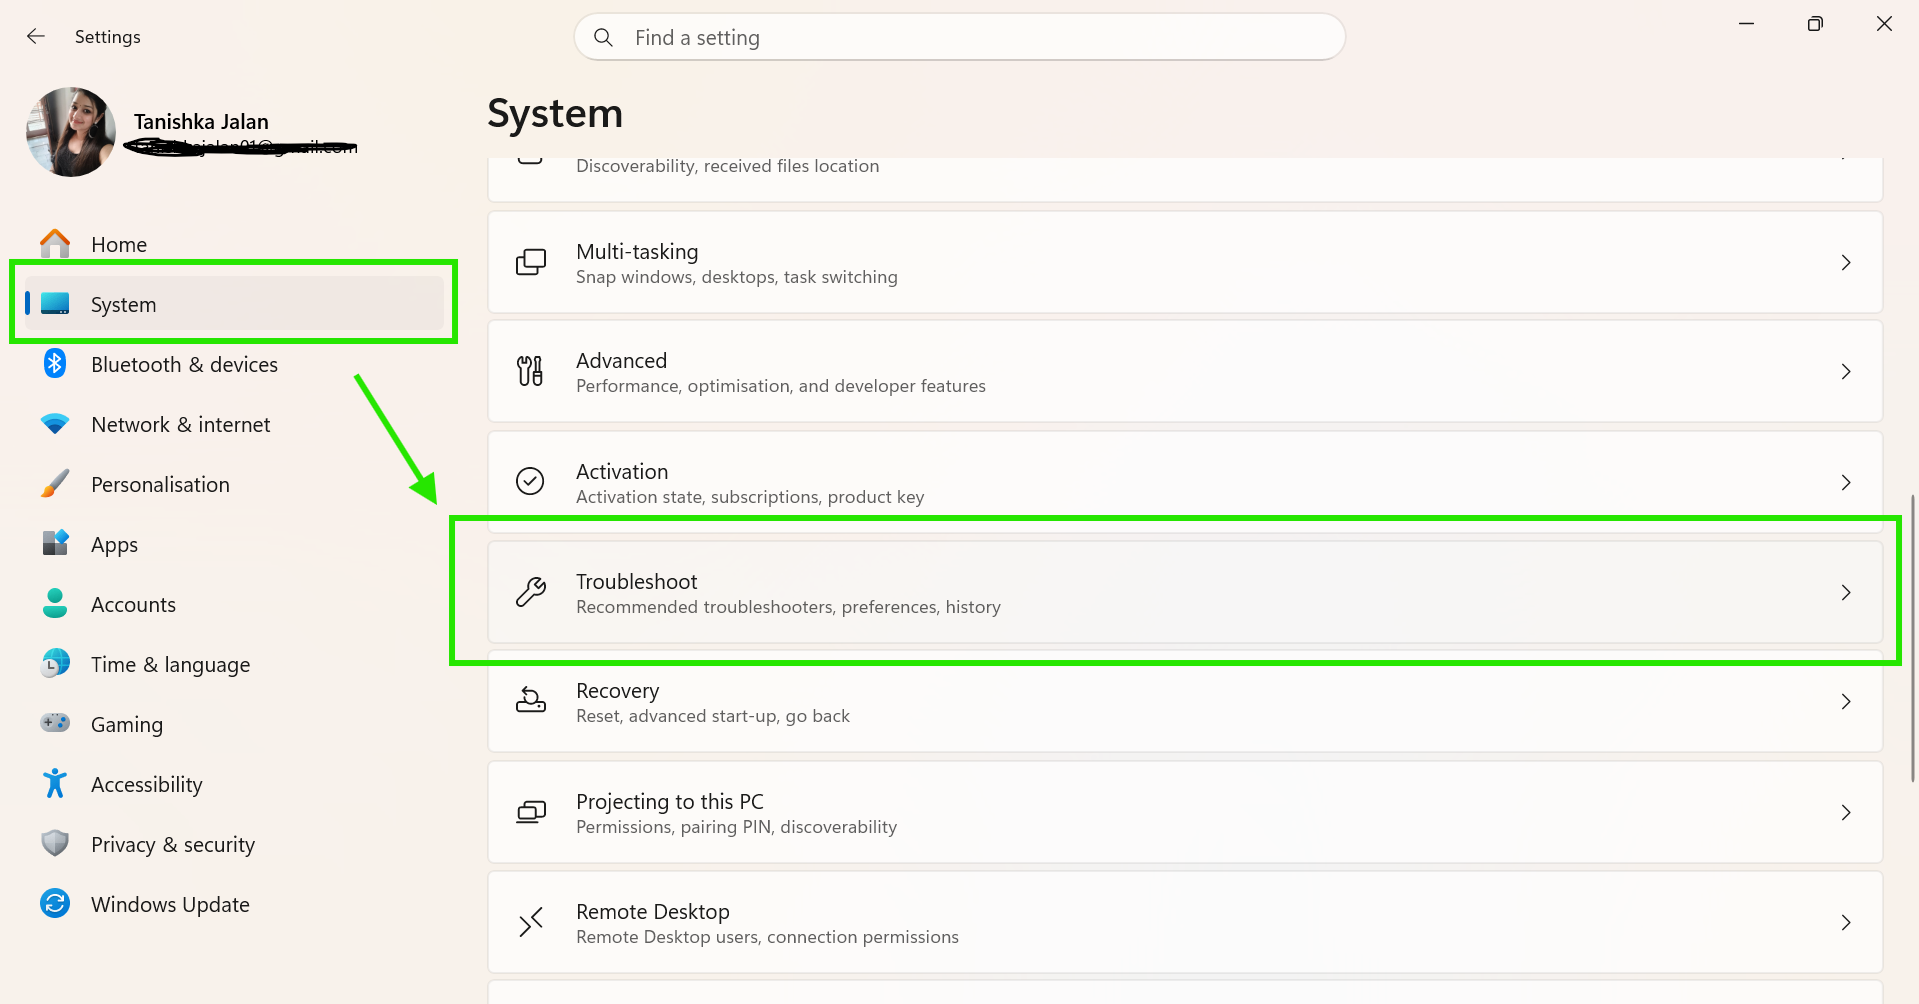Screen dimensions: 1919x1004
Task: Click the Find a setting search box
Action: [959, 37]
